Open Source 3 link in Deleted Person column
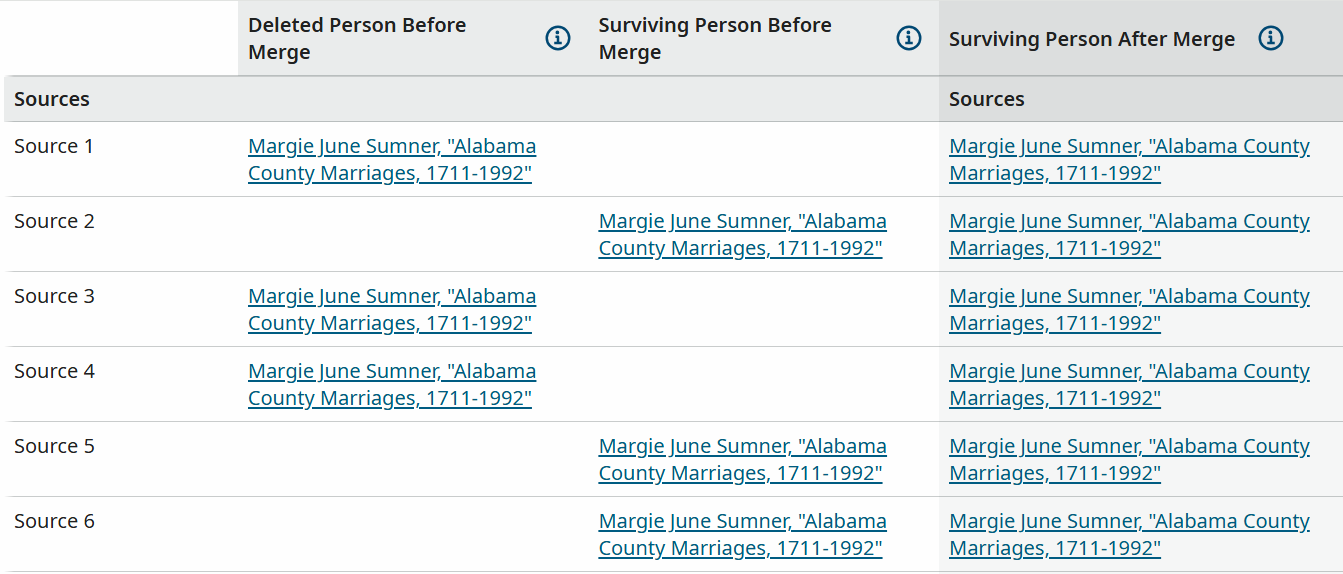Viewport: 1343px width, 574px height. click(391, 310)
